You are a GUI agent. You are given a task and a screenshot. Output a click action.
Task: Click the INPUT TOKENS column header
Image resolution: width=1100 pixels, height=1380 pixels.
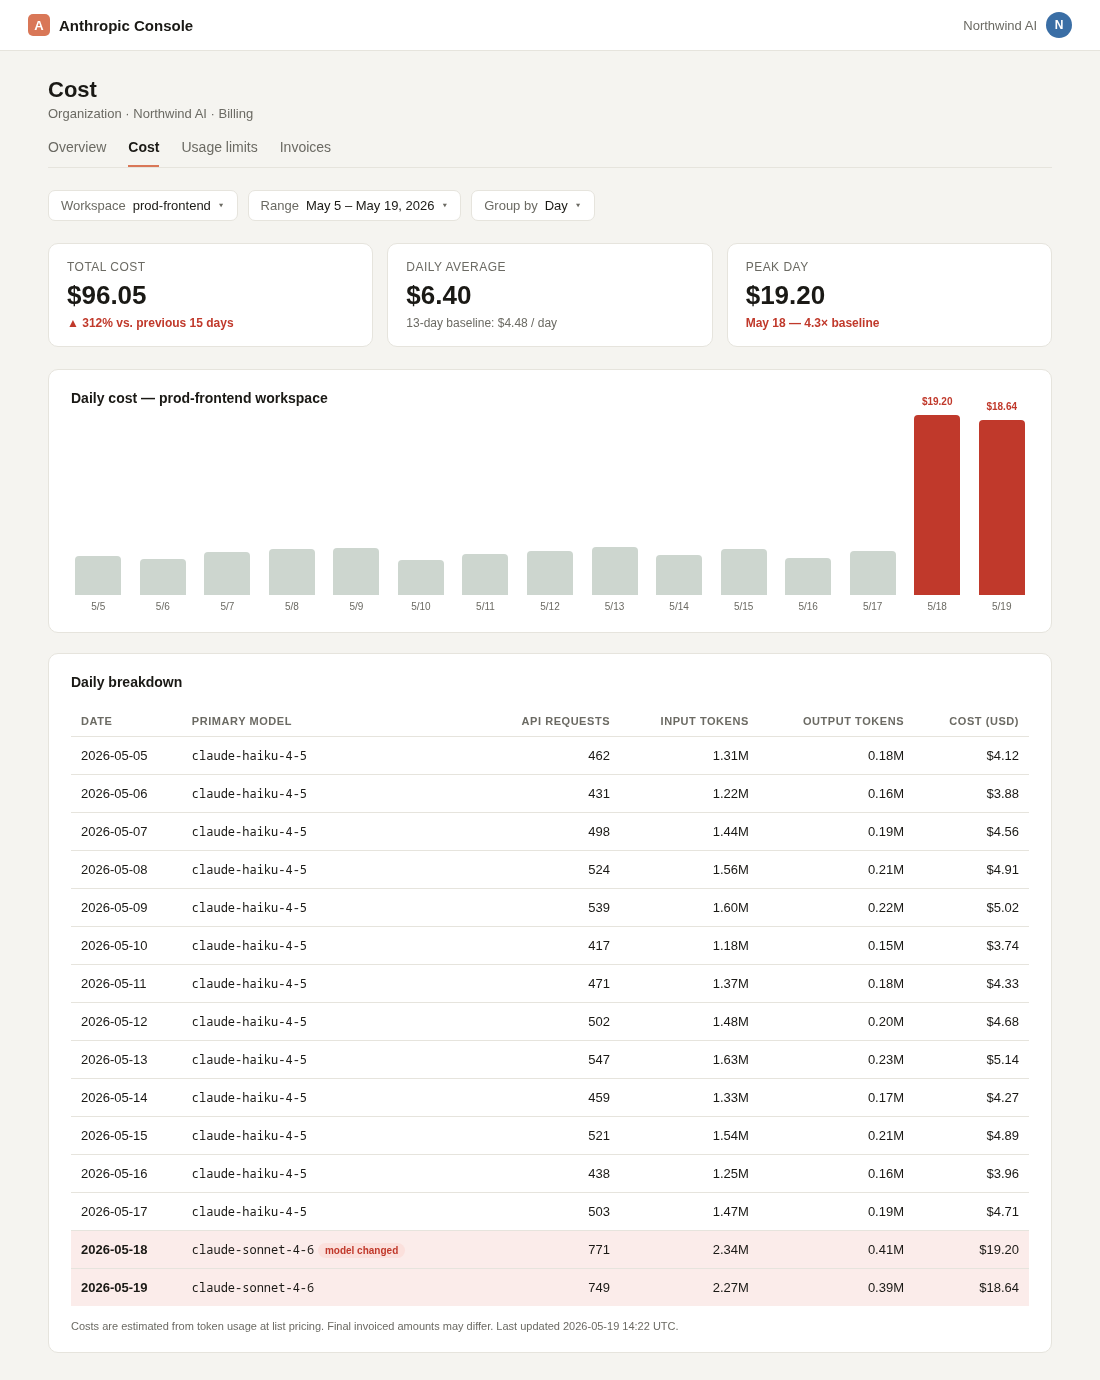tap(704, 721)
